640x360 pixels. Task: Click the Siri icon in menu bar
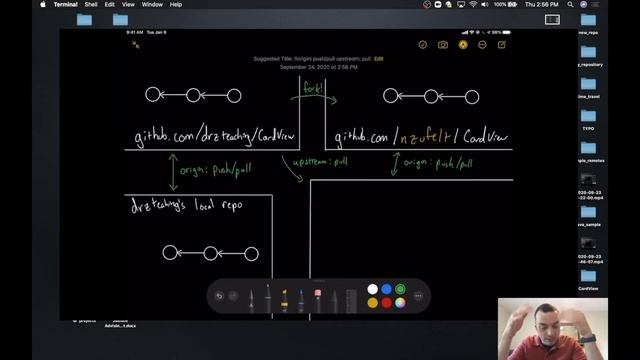click(584, 4)
